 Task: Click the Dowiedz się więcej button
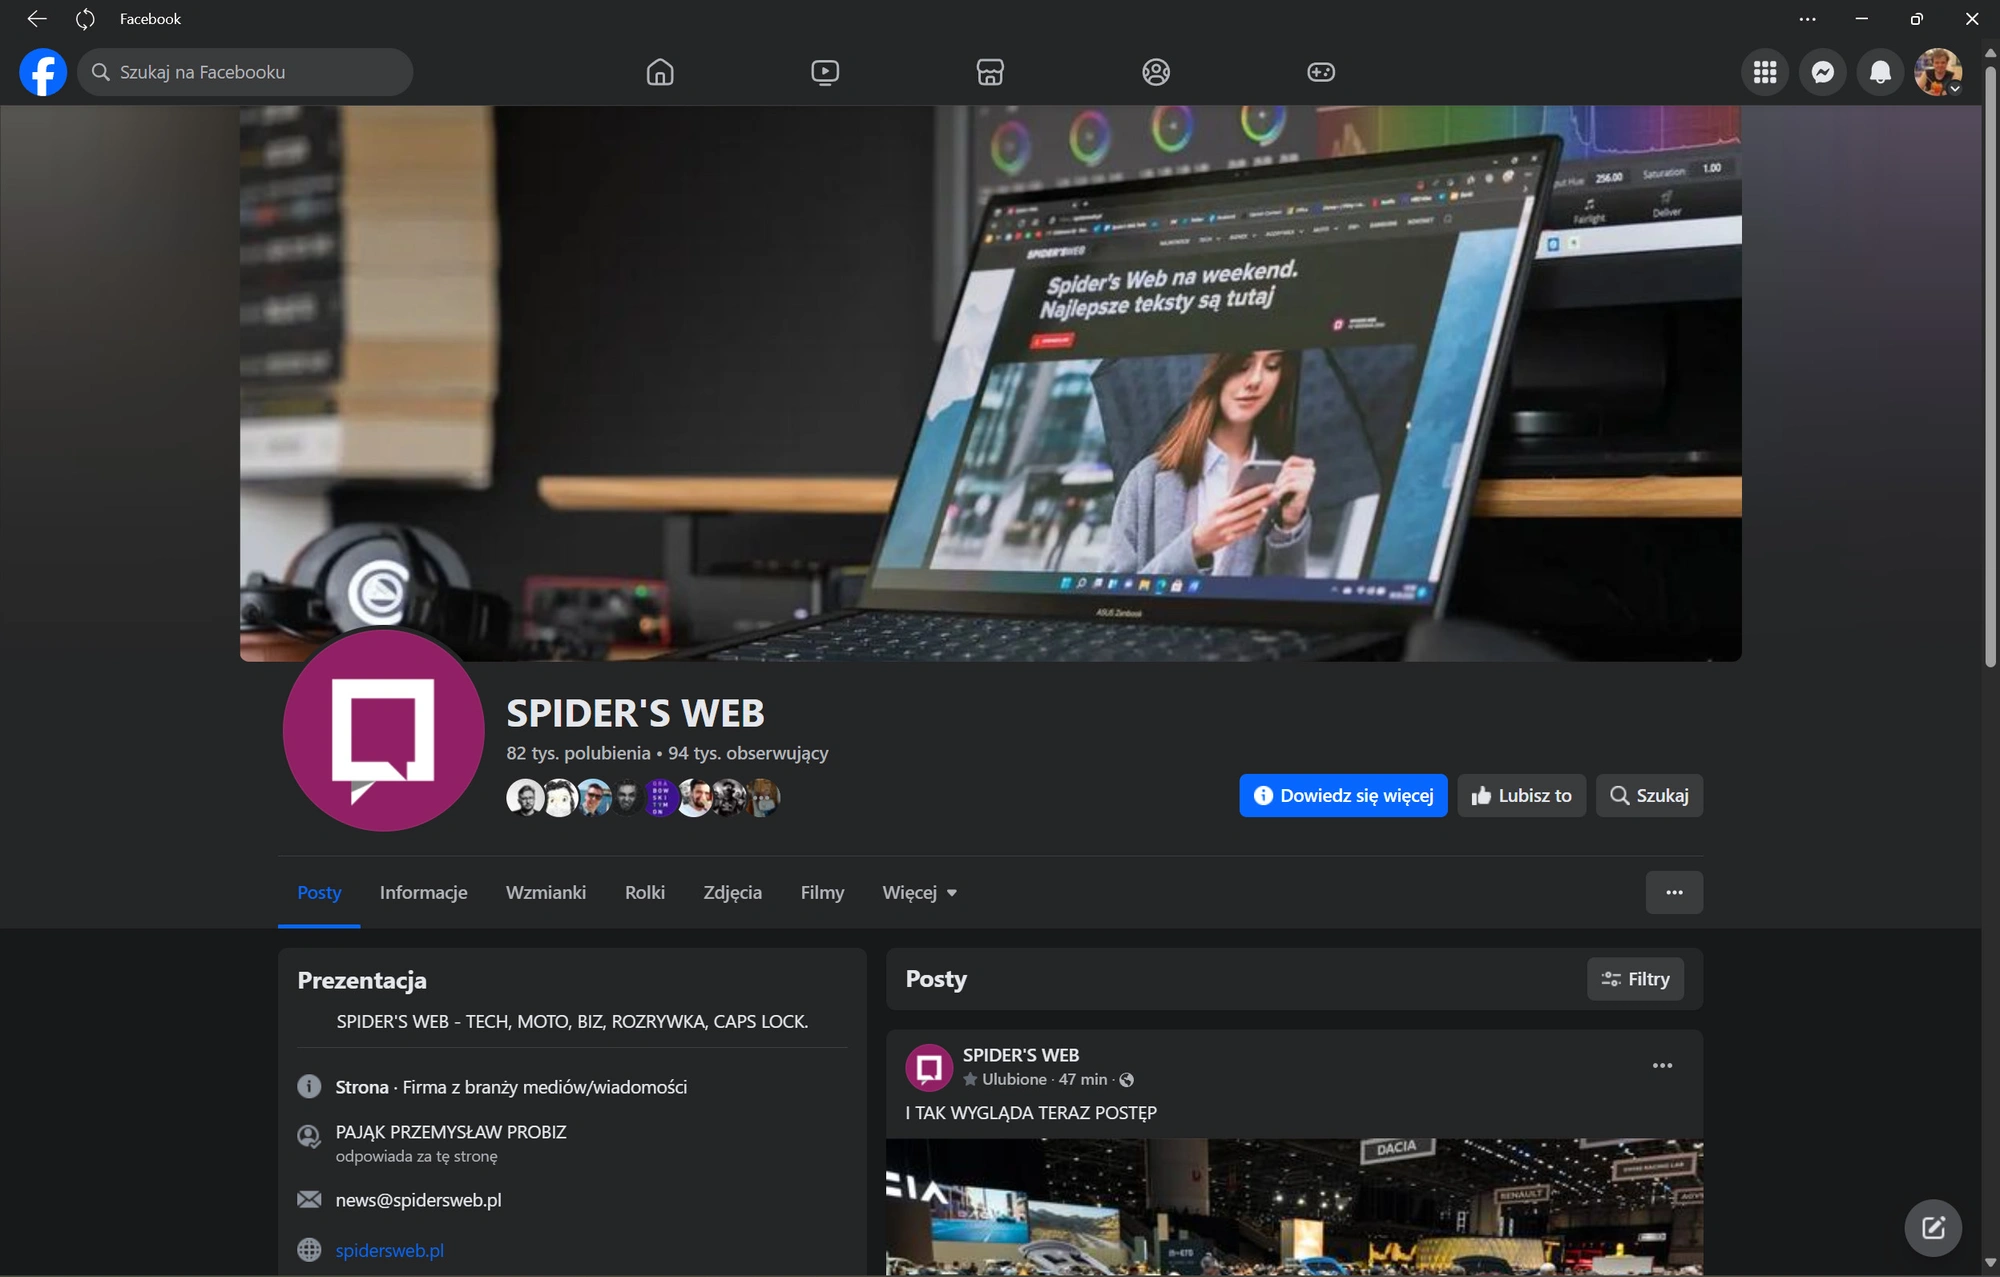tap(1343, 796)
